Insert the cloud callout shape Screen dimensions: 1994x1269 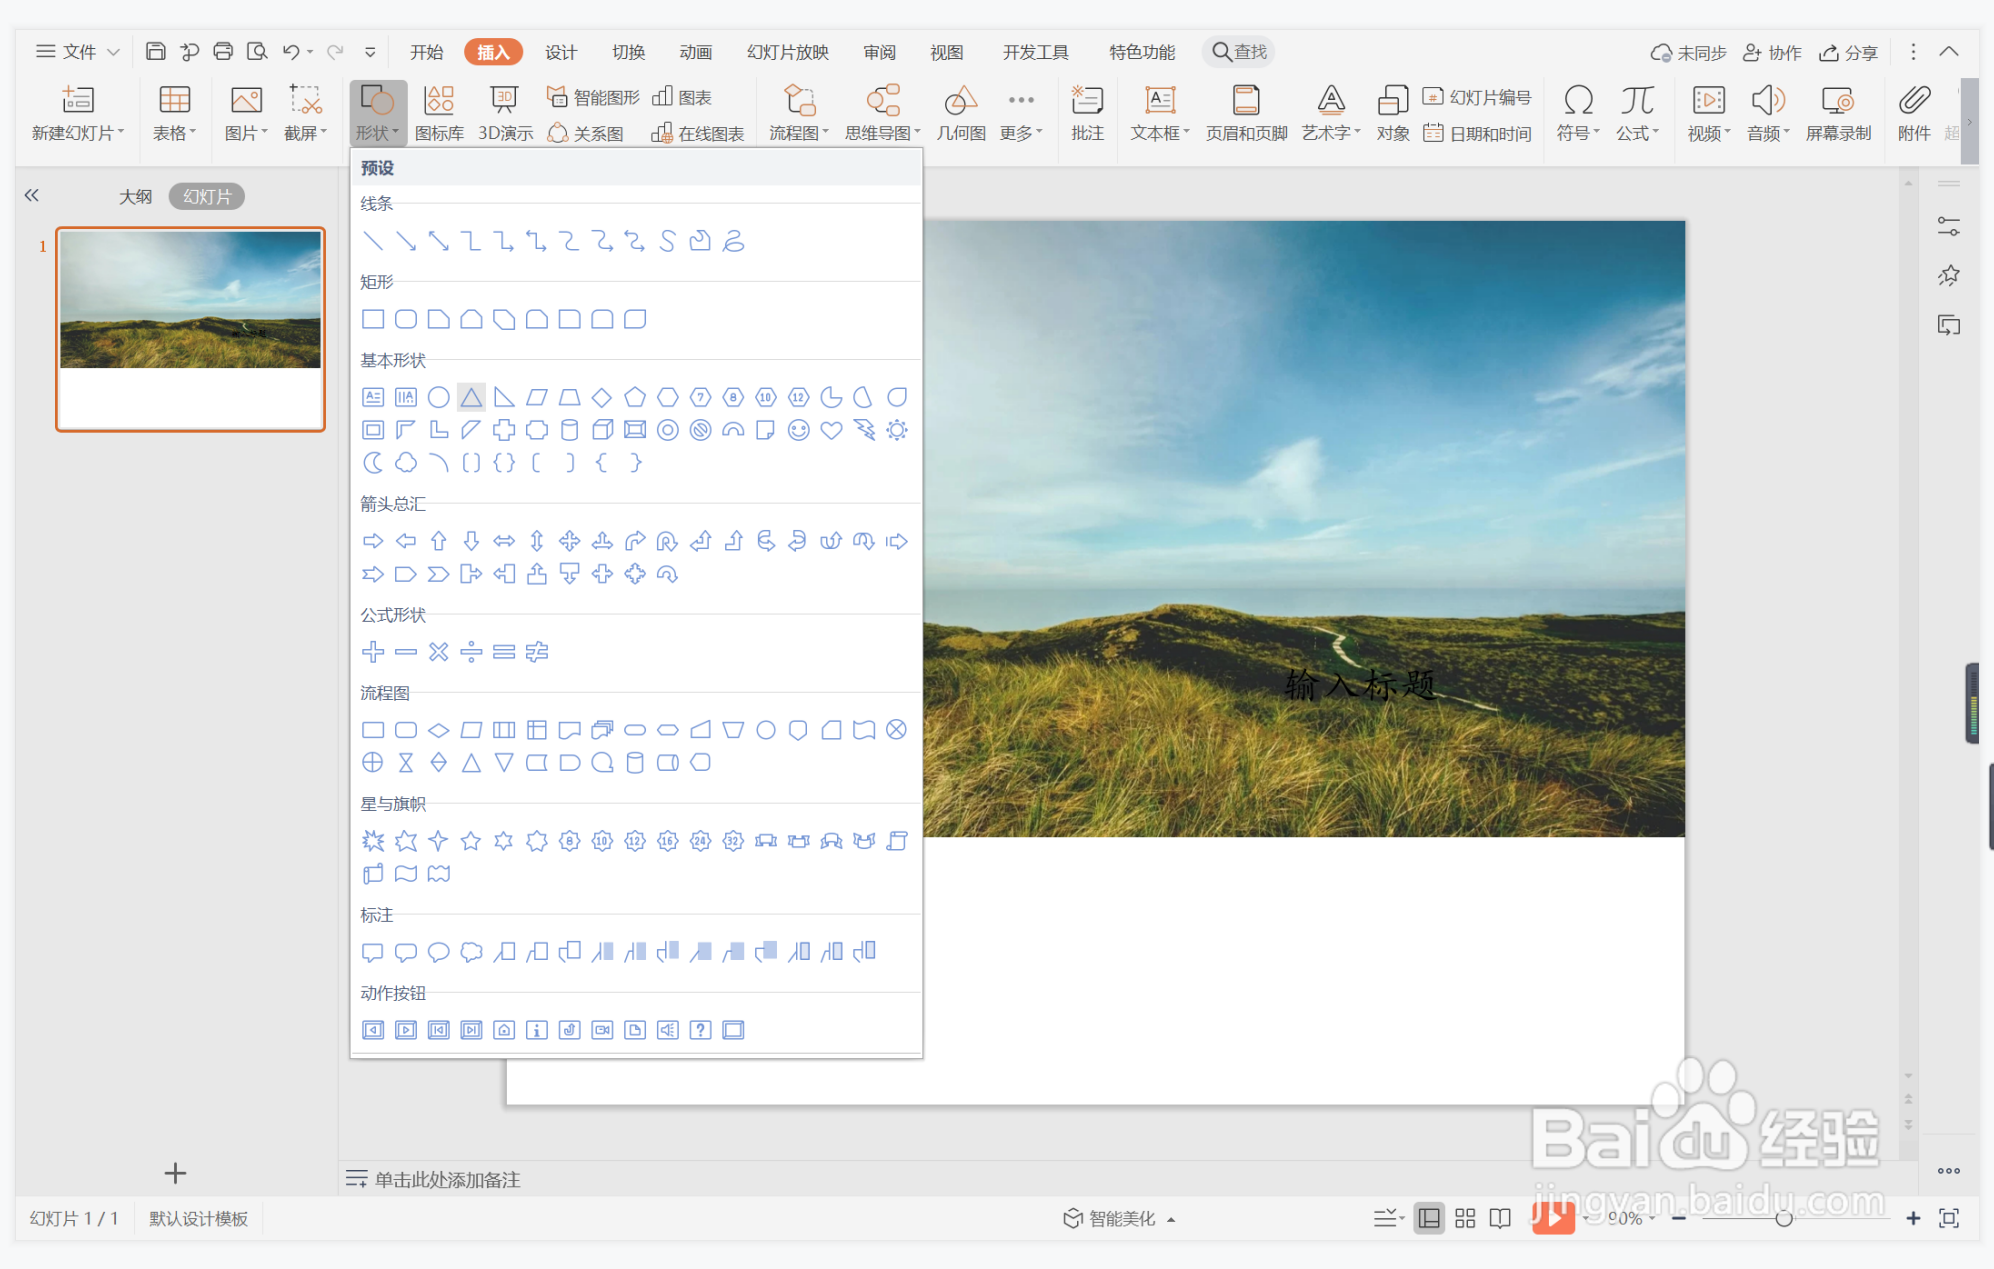[x=471, y=952]
